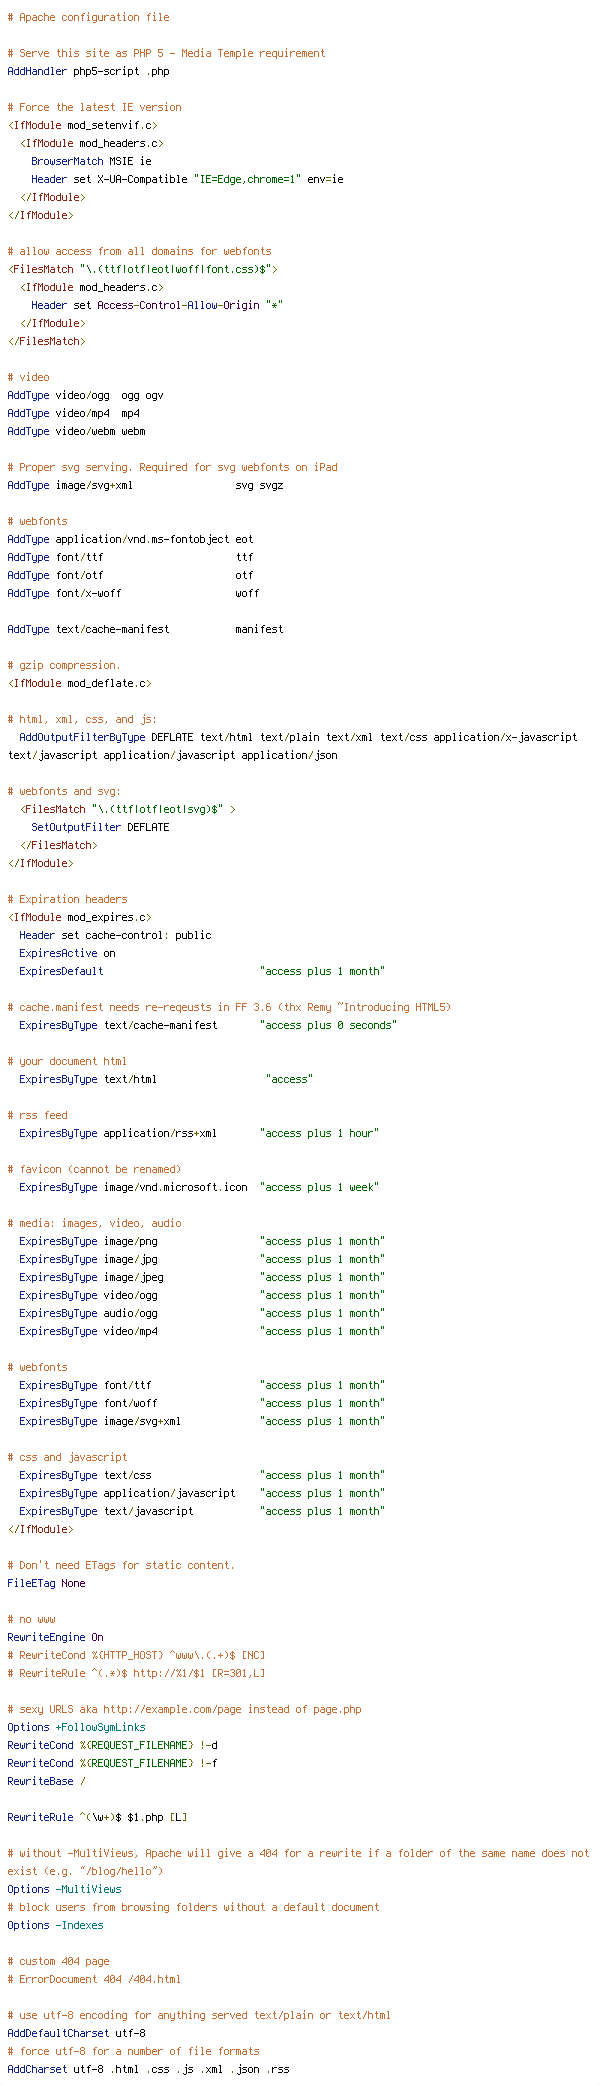This screenshot has height=2086, width=600.
Task: Click the 'AddOutputFilterByType' directive
Action: 82,737
